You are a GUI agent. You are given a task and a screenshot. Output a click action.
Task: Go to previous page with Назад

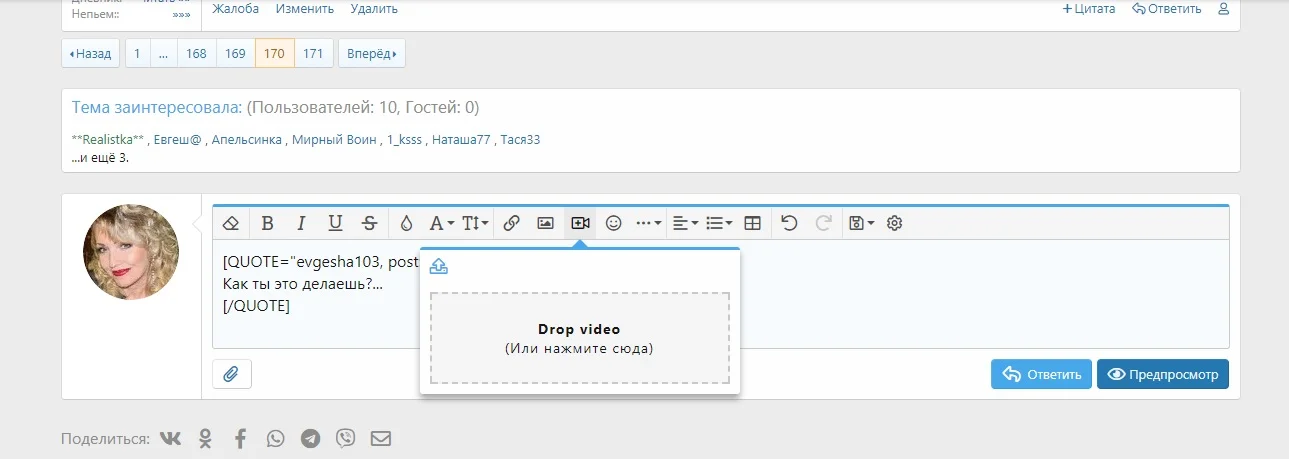click(x=91, y=53)
